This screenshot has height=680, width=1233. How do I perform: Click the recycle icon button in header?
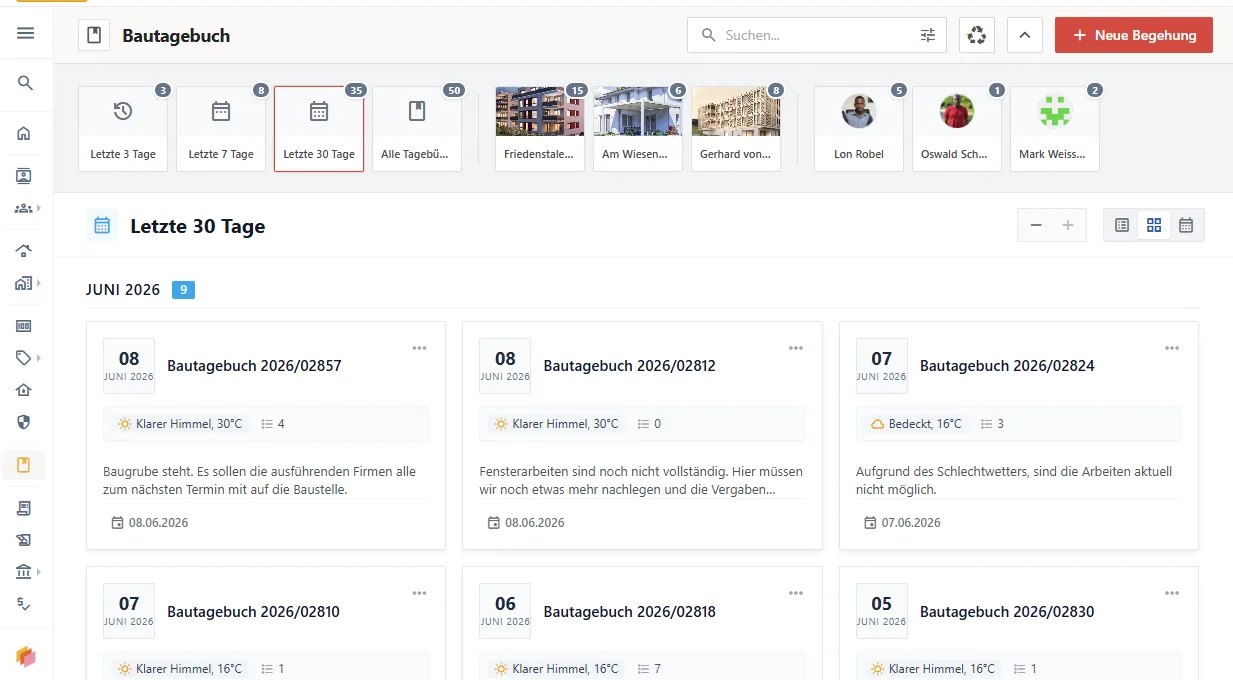pos(977,35)
